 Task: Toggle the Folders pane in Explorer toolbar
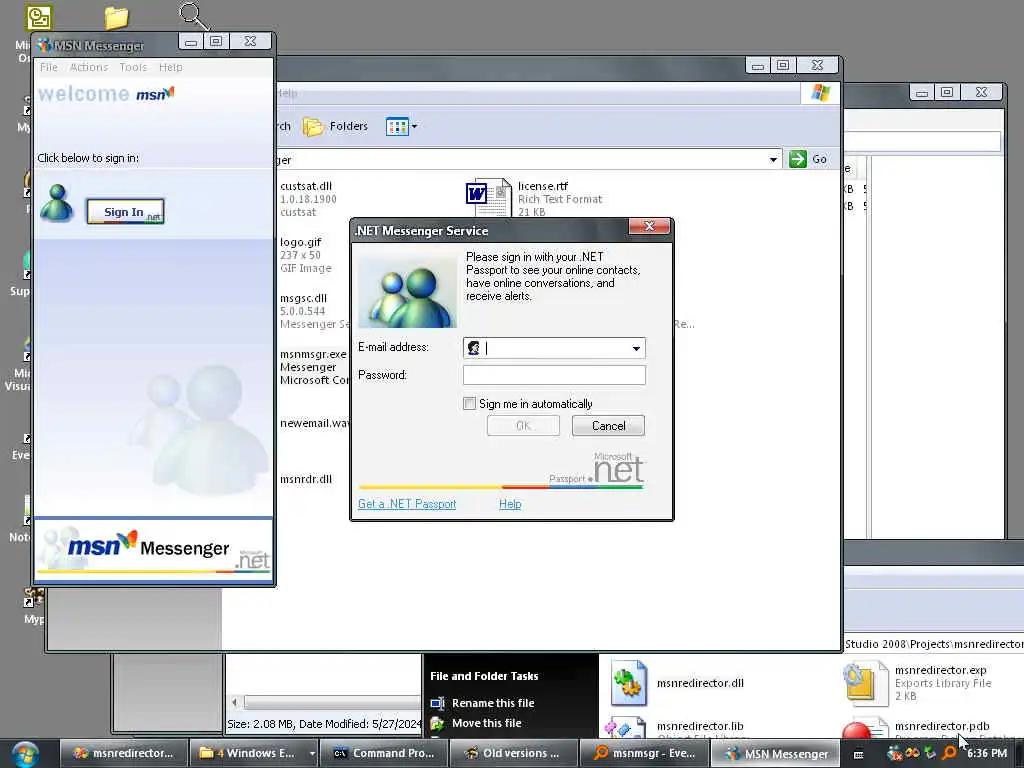[x=336, y=126]
